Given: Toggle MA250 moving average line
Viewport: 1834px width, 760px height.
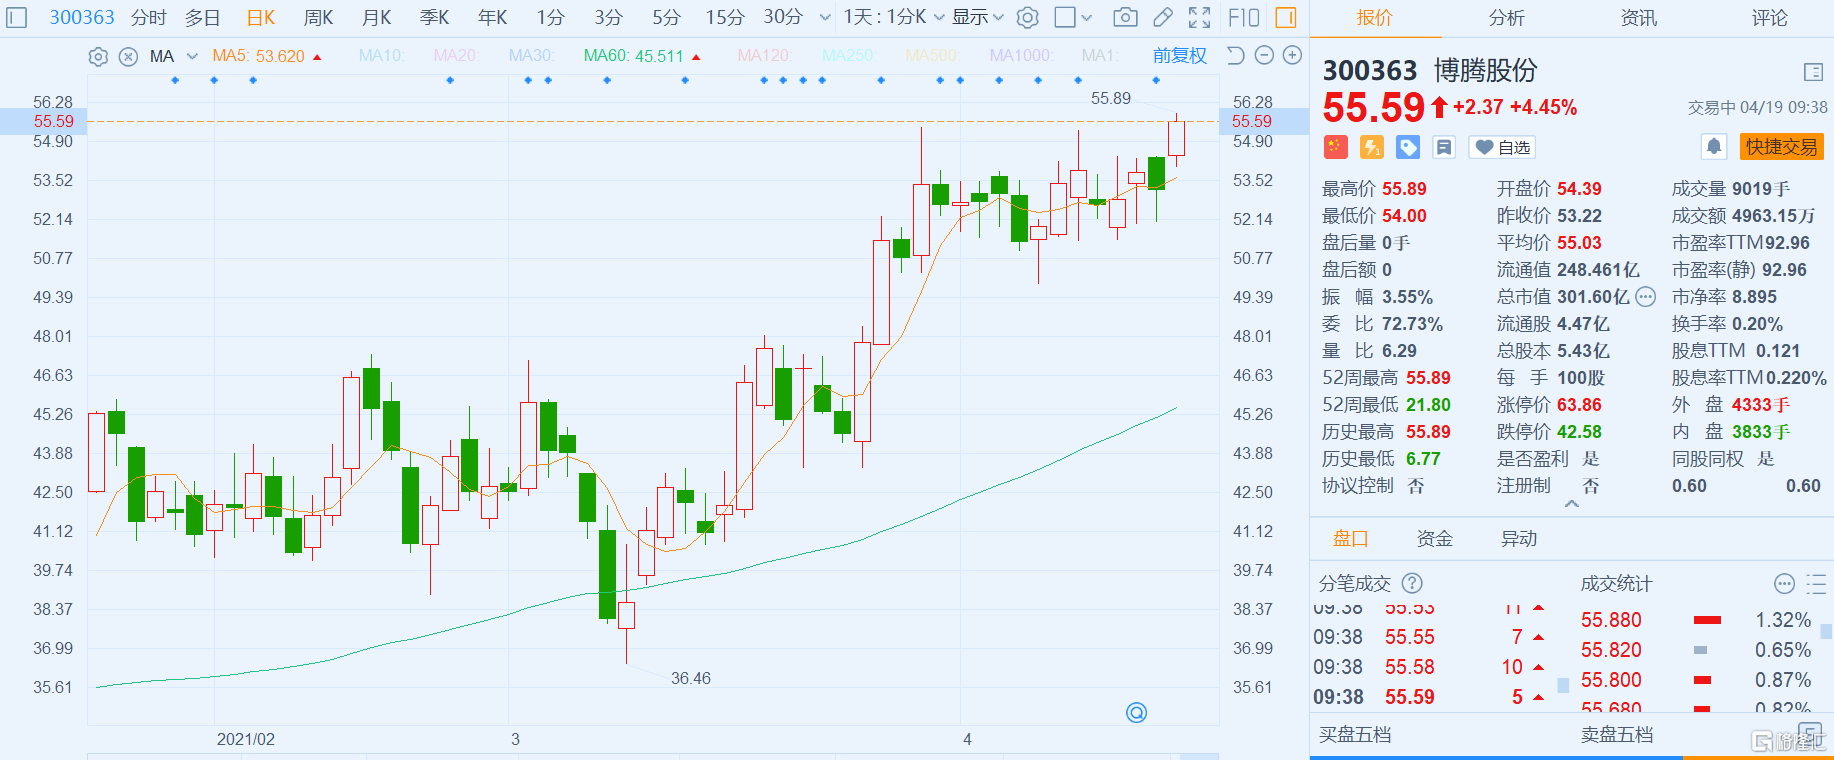Looking at the screenshot, I should pyautogui.click(x=848, y=56).
